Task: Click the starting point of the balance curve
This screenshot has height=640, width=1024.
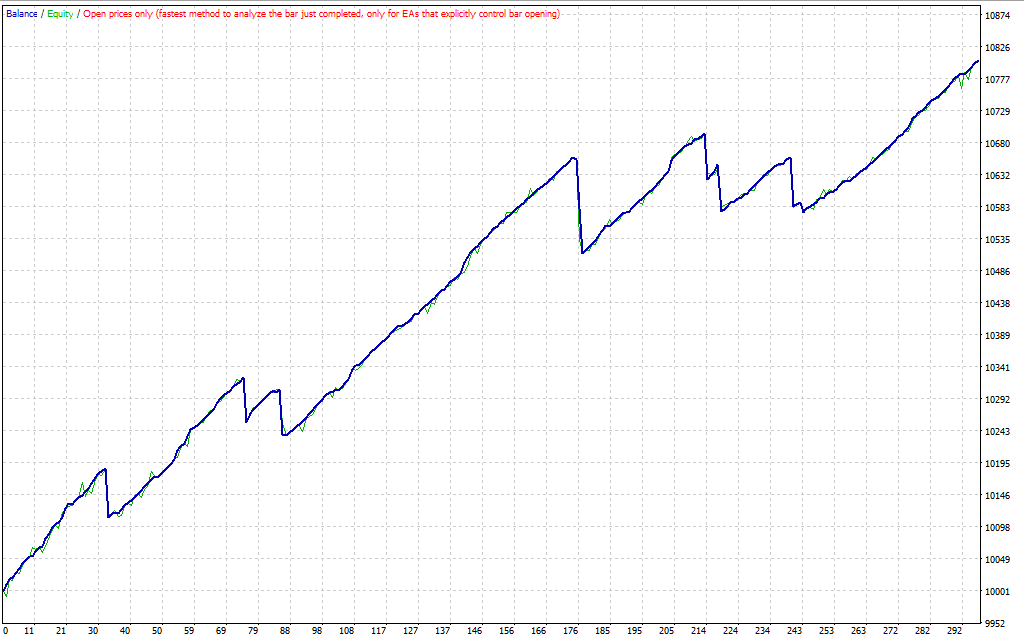Action: coord(5,592)
